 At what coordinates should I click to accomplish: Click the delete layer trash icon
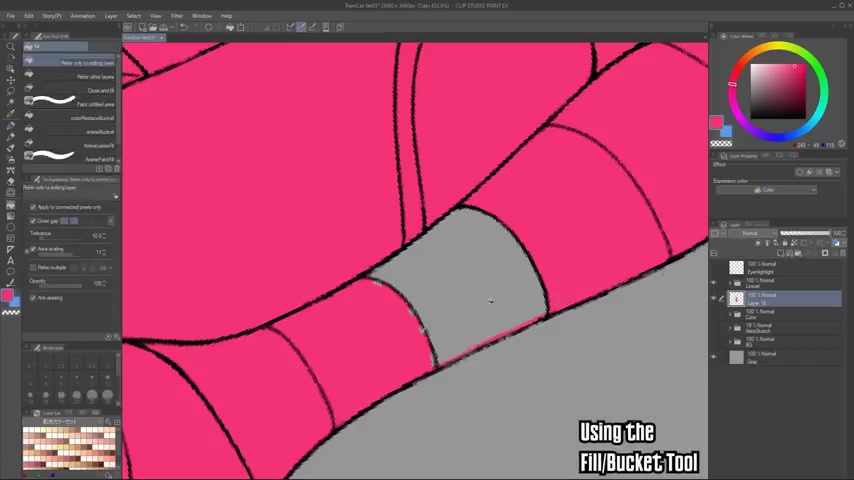pos(843,253)
